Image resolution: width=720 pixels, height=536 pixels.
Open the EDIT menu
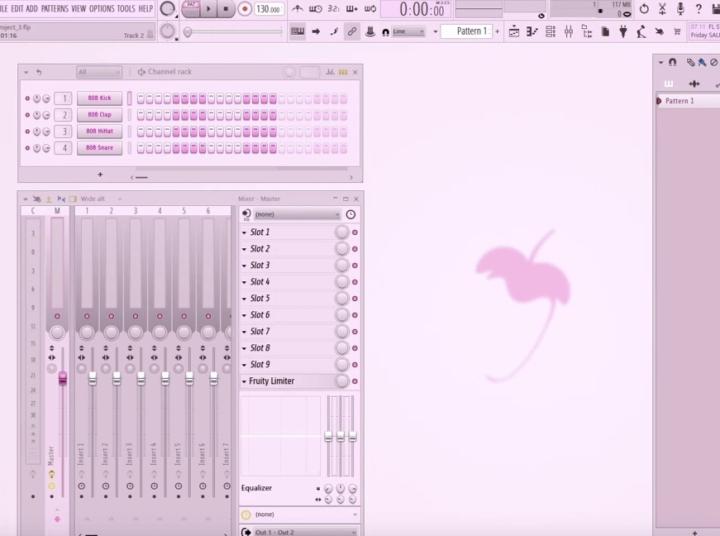pyautogui.click(x=17, y=9)
